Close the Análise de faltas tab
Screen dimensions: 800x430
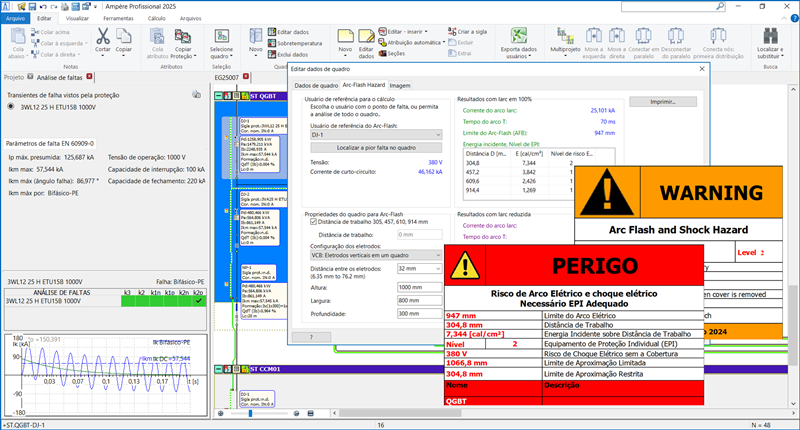[x=89, y=77]
